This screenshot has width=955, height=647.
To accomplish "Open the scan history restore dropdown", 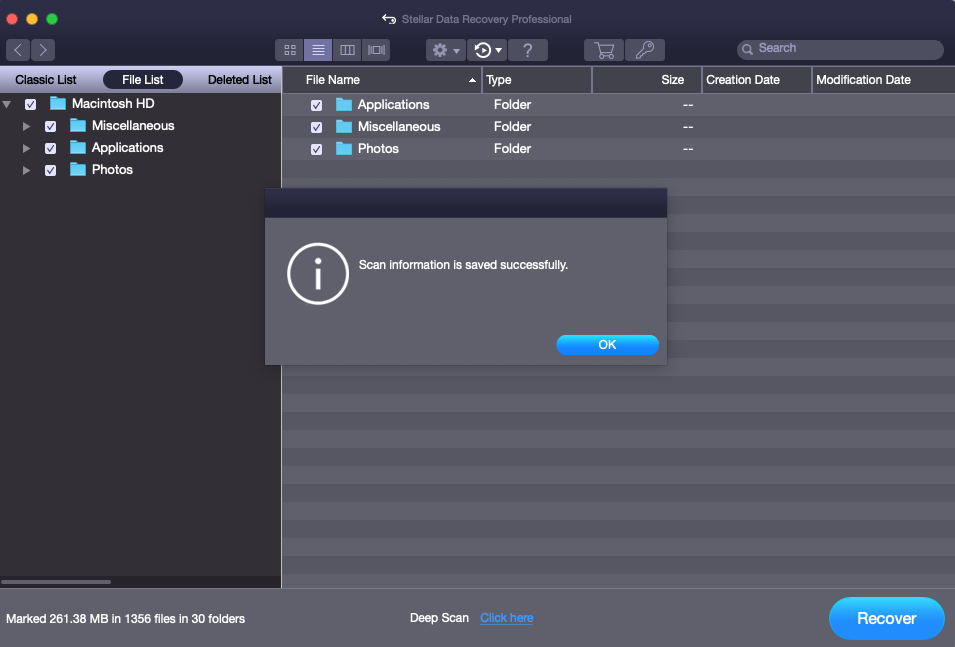I will pyautogui.click(x=487, y=50).
